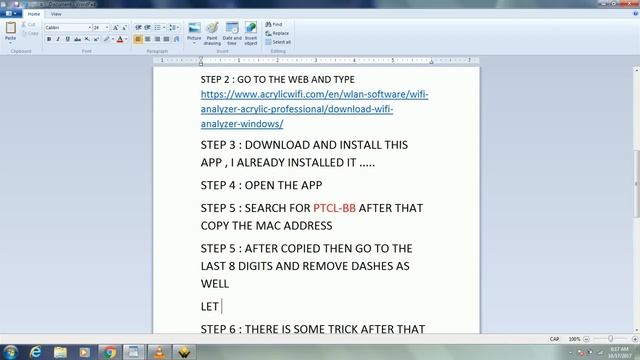Open VLC media player from taskbar
This screenshot has height=360, width=640.
[x=159, y=352]
